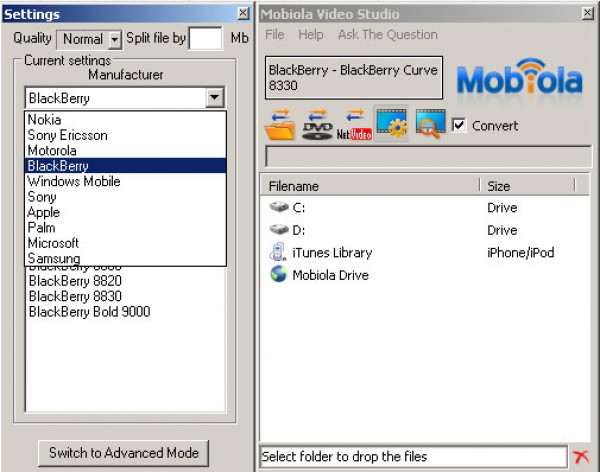Click the empty path field below toolbar
Viewport: 600px width, 472px height.
coord(428,156)
